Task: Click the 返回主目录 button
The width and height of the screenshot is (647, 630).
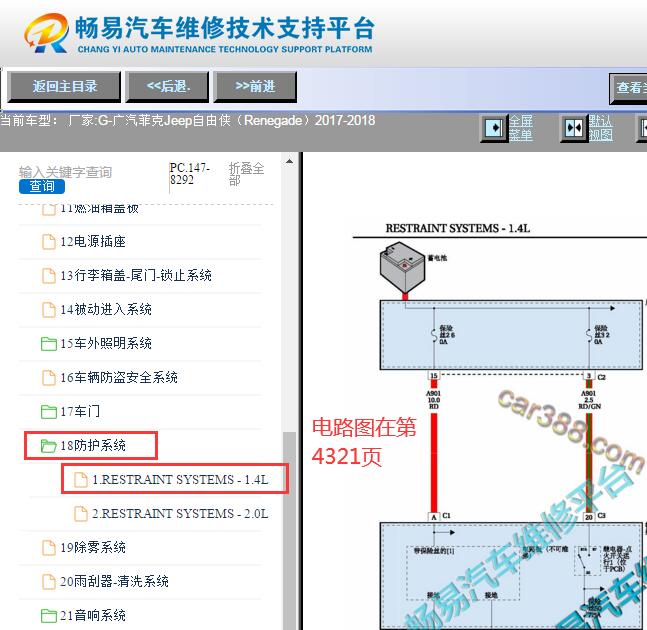Action: point(64,87)
